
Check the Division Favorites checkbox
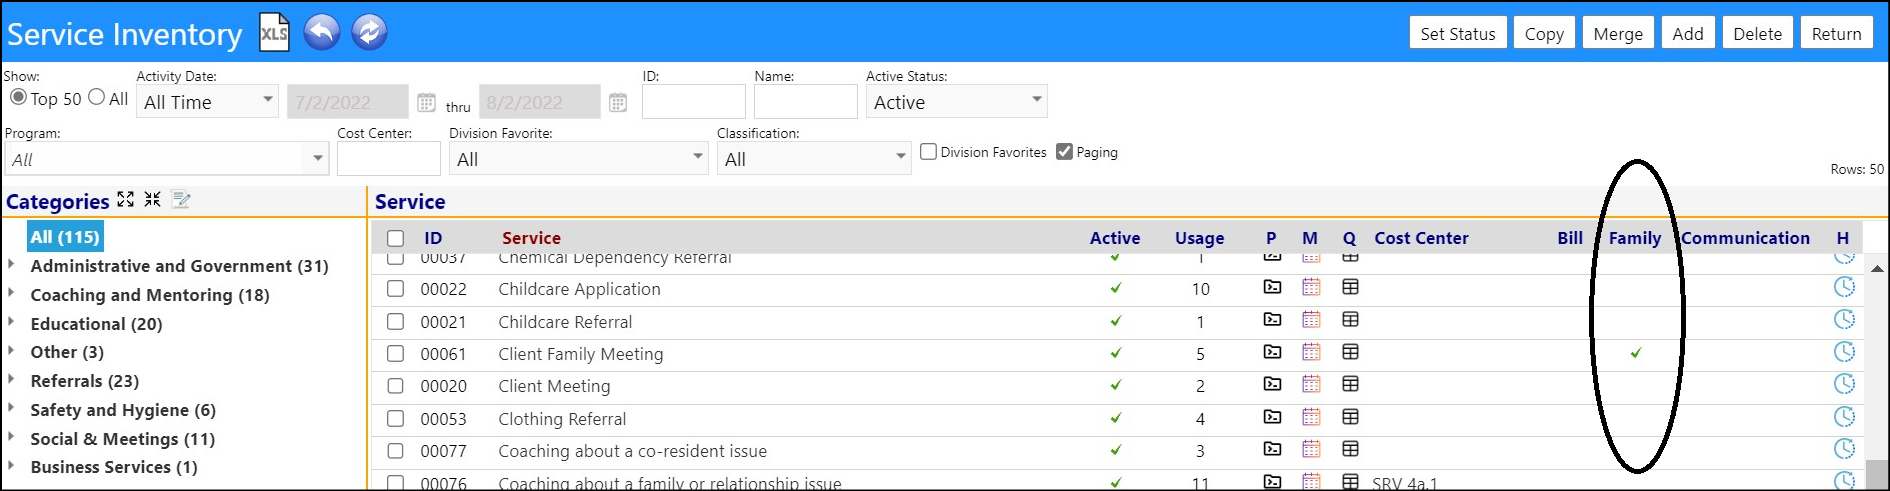pos(928,152)
